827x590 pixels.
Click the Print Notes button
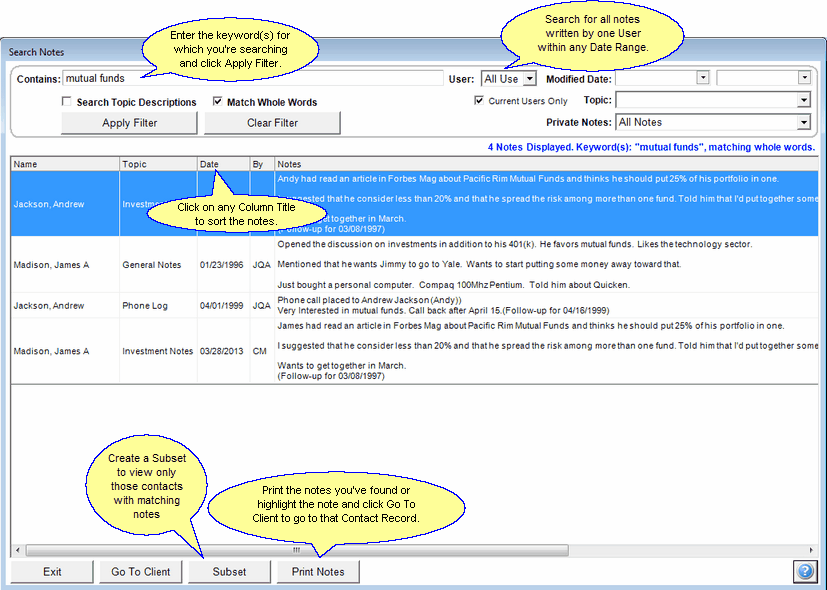point(318,572)
